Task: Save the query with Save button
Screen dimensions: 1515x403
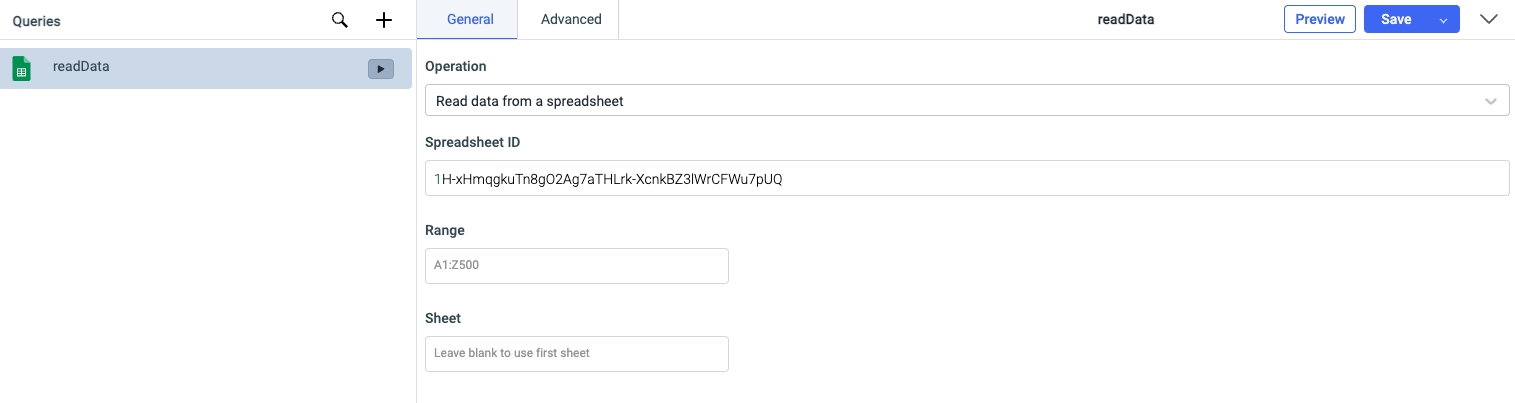Action: point(1395,19)
